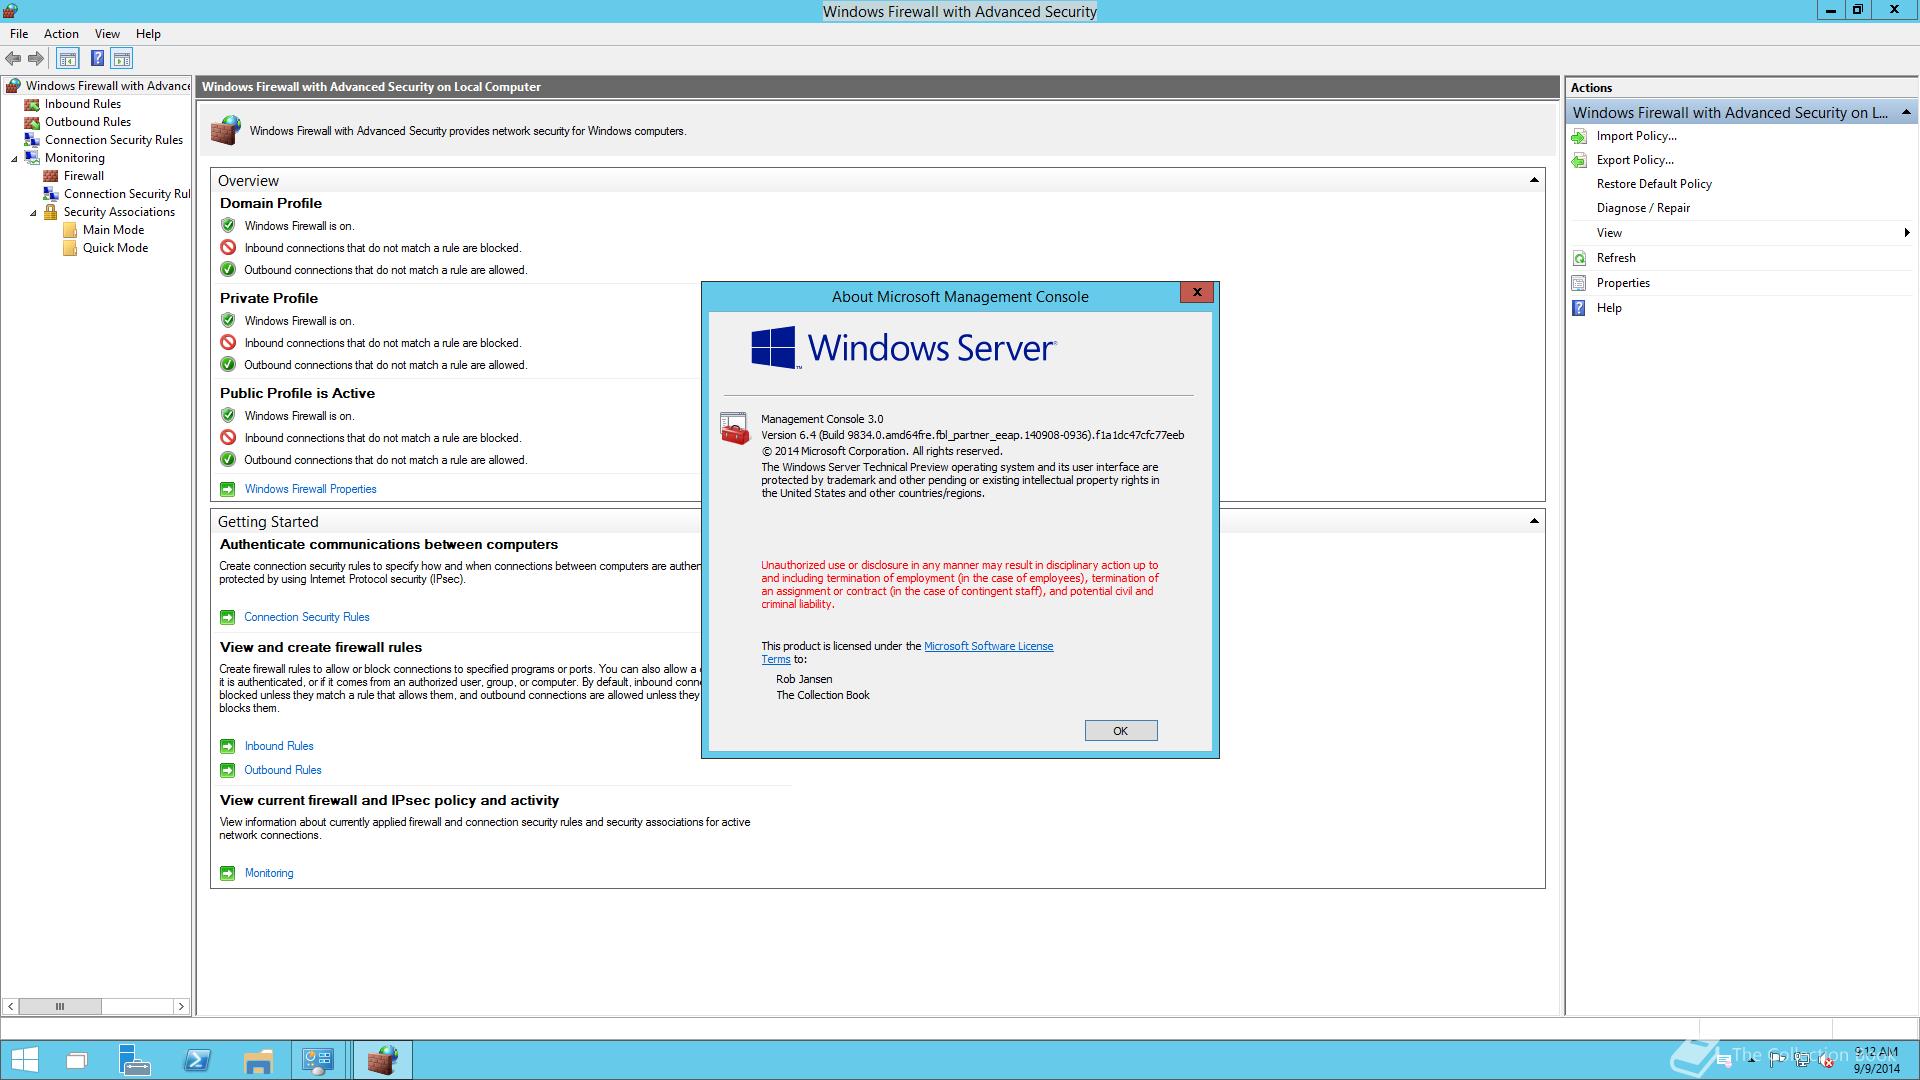Open the Inbound Rules link in Getting Started
This screenshot has width=1920, height=1080.
tap(279, 746)
